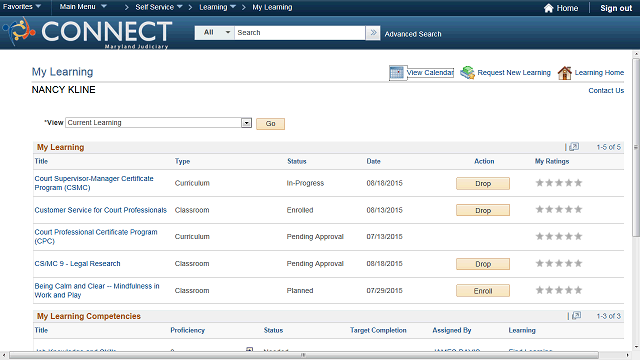Click into the Search input field
The image size is (640, 360).
tap(300, 33)
